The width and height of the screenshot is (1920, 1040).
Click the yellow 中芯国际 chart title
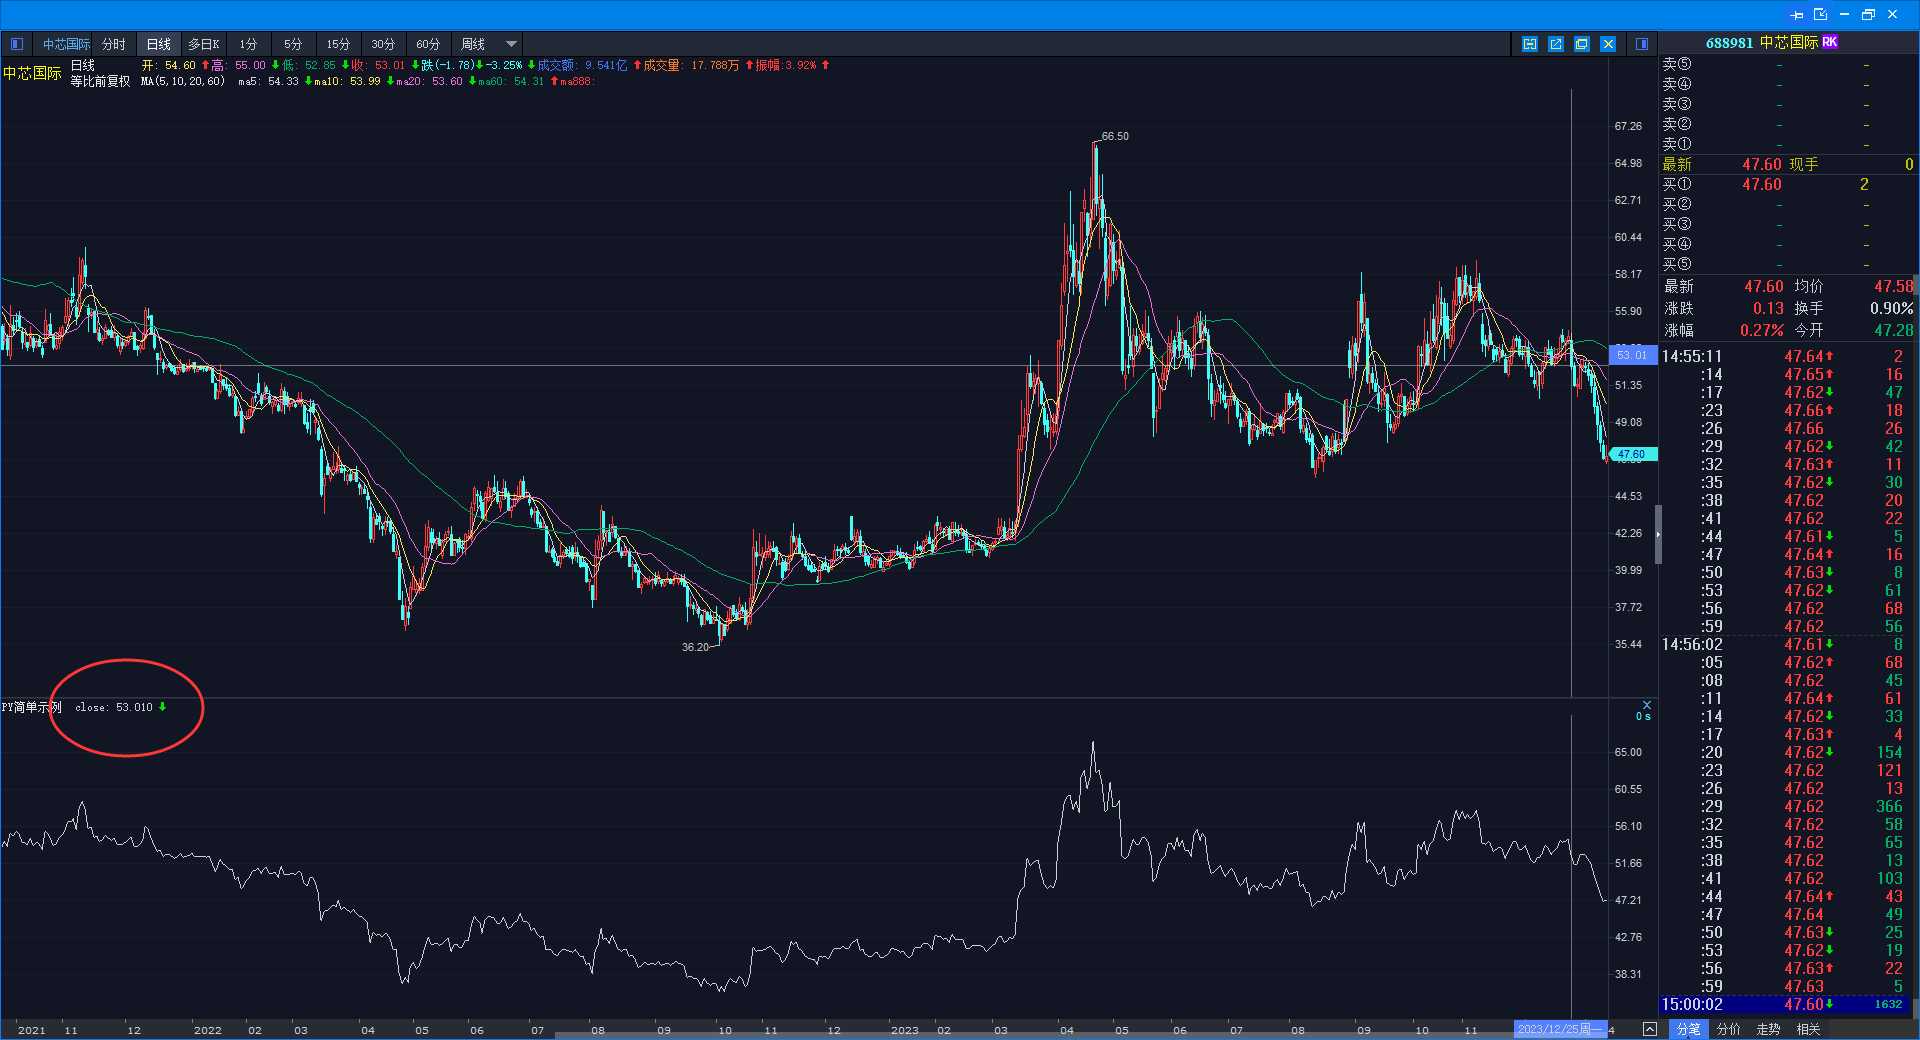32,73
